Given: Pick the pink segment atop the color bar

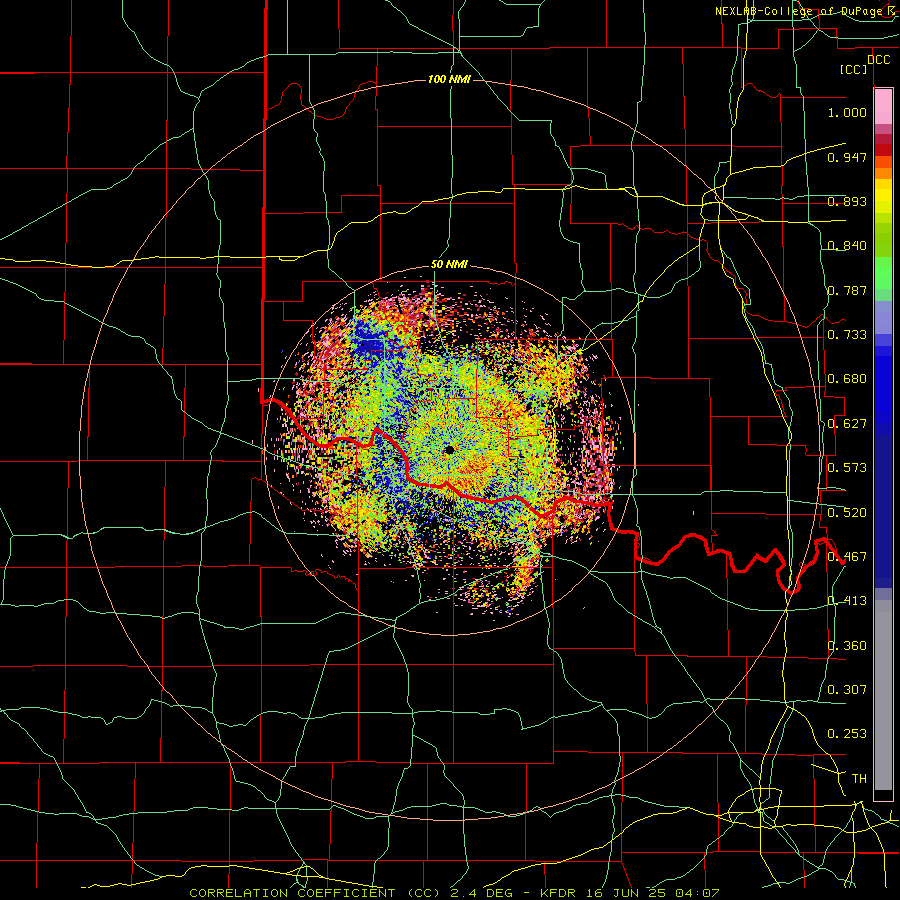Looking at the screenshot, I should pyautogui.click(x=883, y=106).
